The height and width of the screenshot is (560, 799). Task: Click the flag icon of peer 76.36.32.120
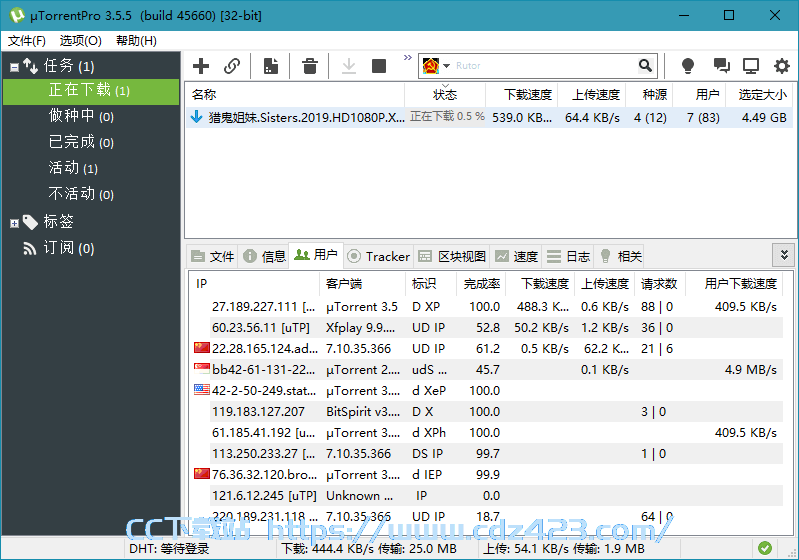pyautogui.click(x=202, y=474)
